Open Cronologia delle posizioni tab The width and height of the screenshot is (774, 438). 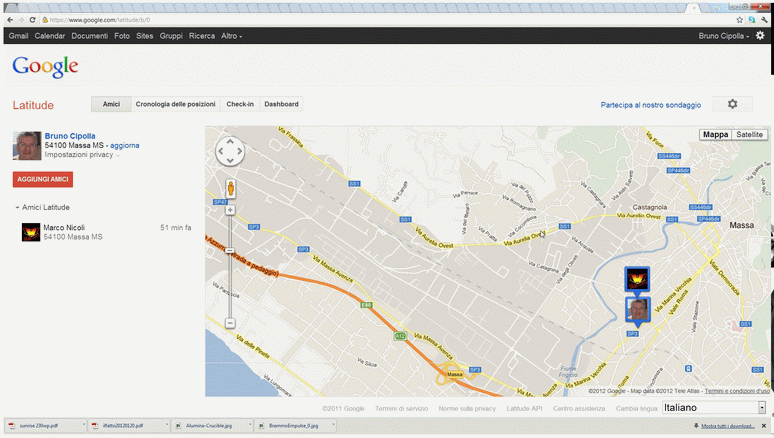(175, 104)
